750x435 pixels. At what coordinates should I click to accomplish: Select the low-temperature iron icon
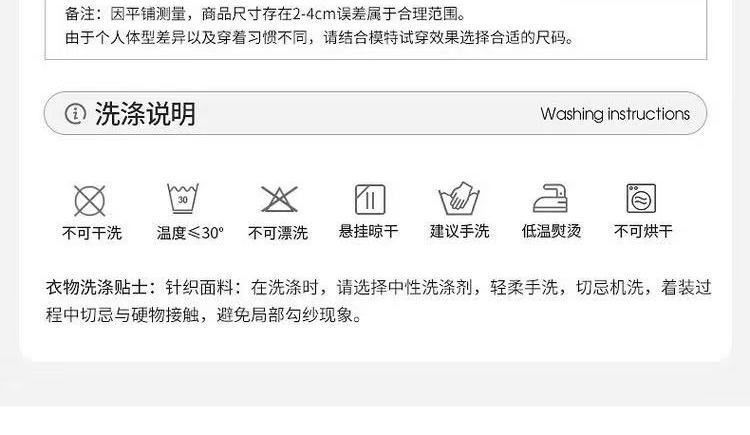click(x=551, y=198)
